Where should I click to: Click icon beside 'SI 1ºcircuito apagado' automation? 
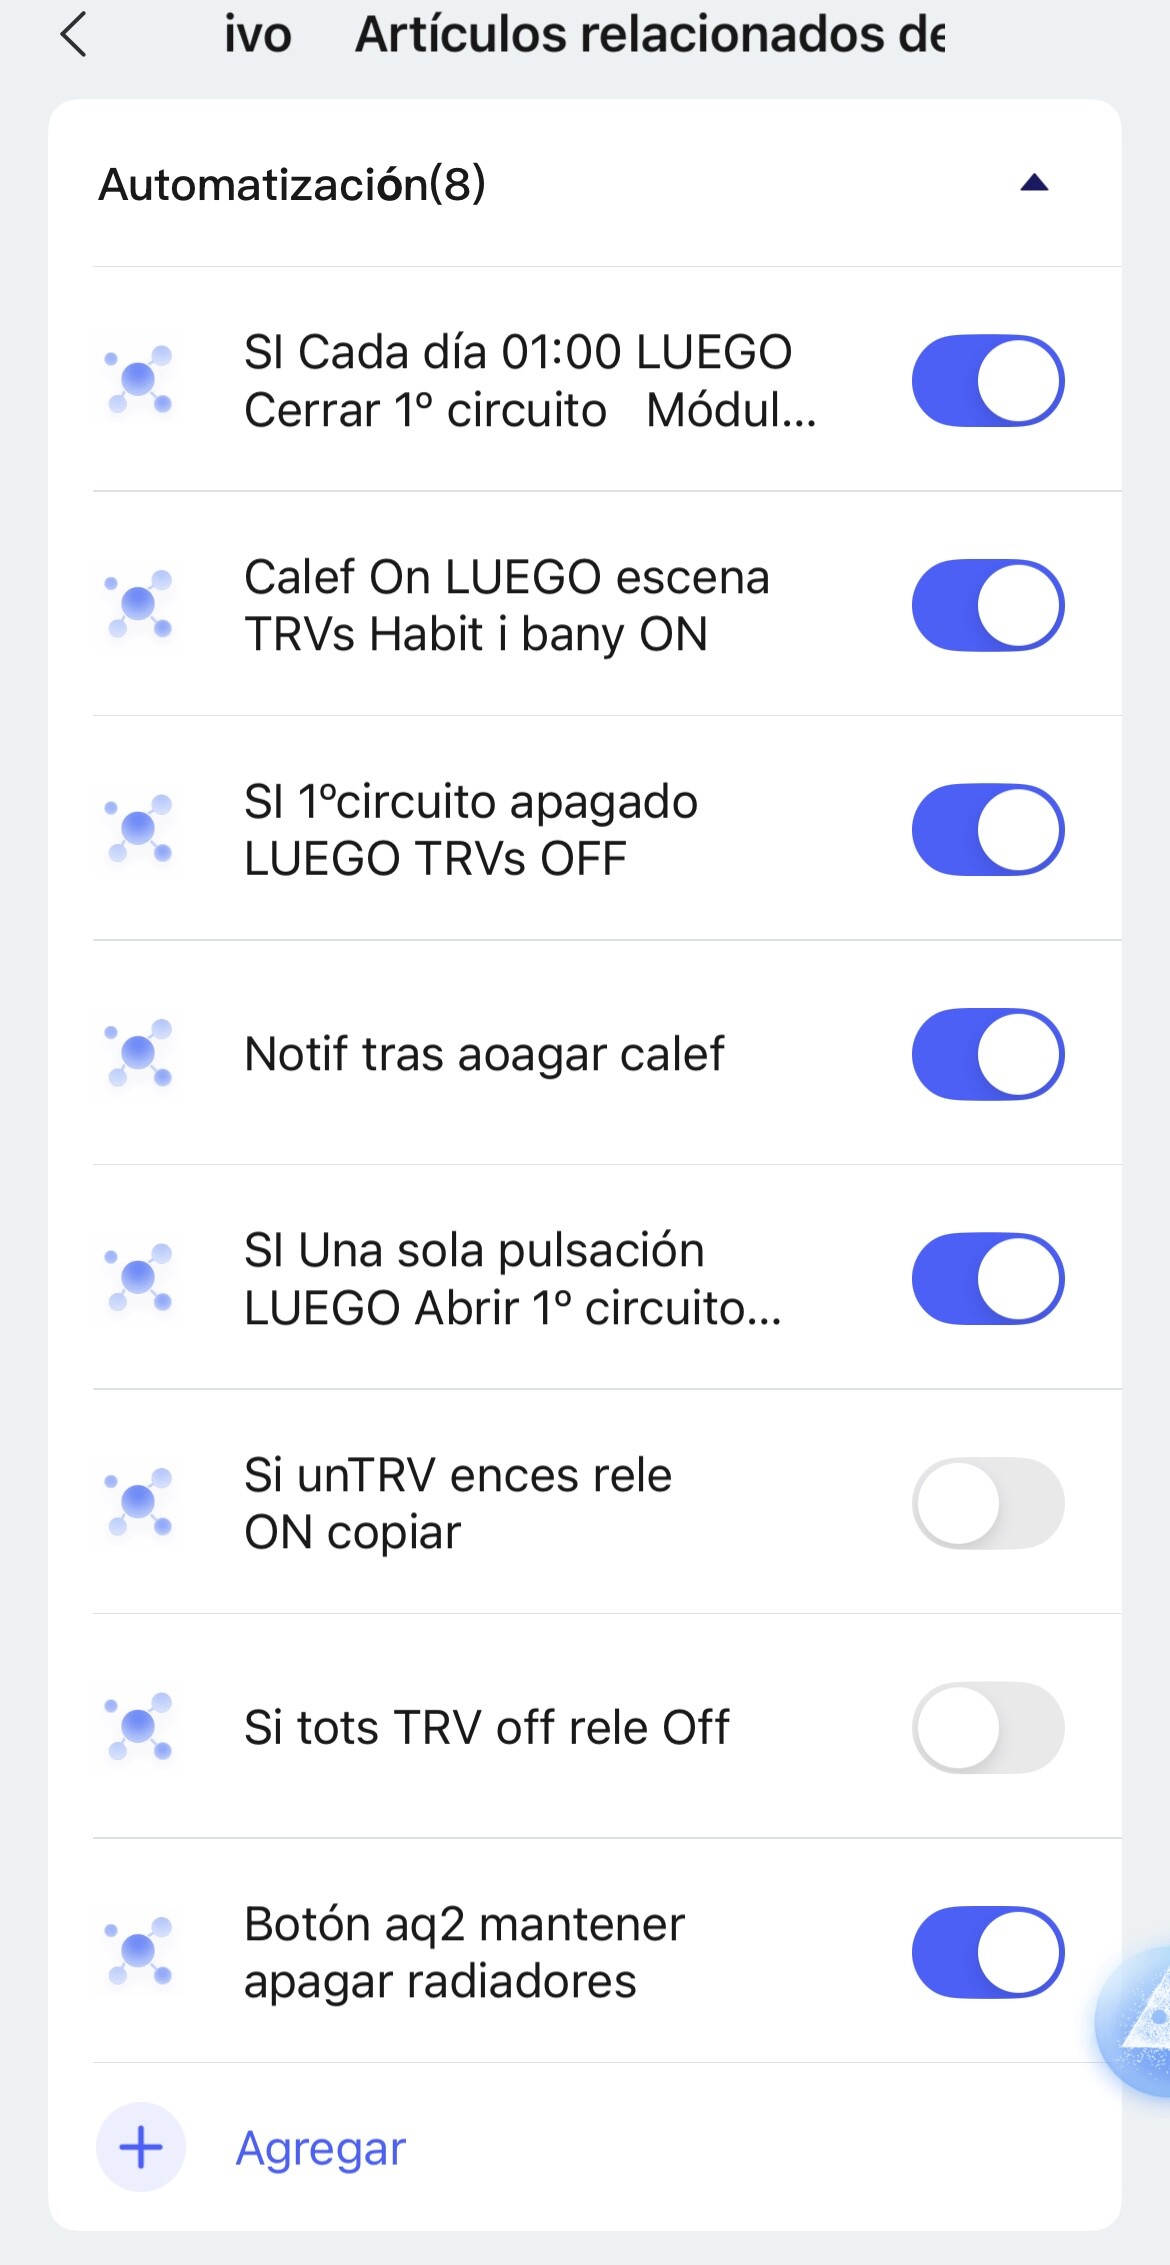pyautogui.click(x=139, y=829)
